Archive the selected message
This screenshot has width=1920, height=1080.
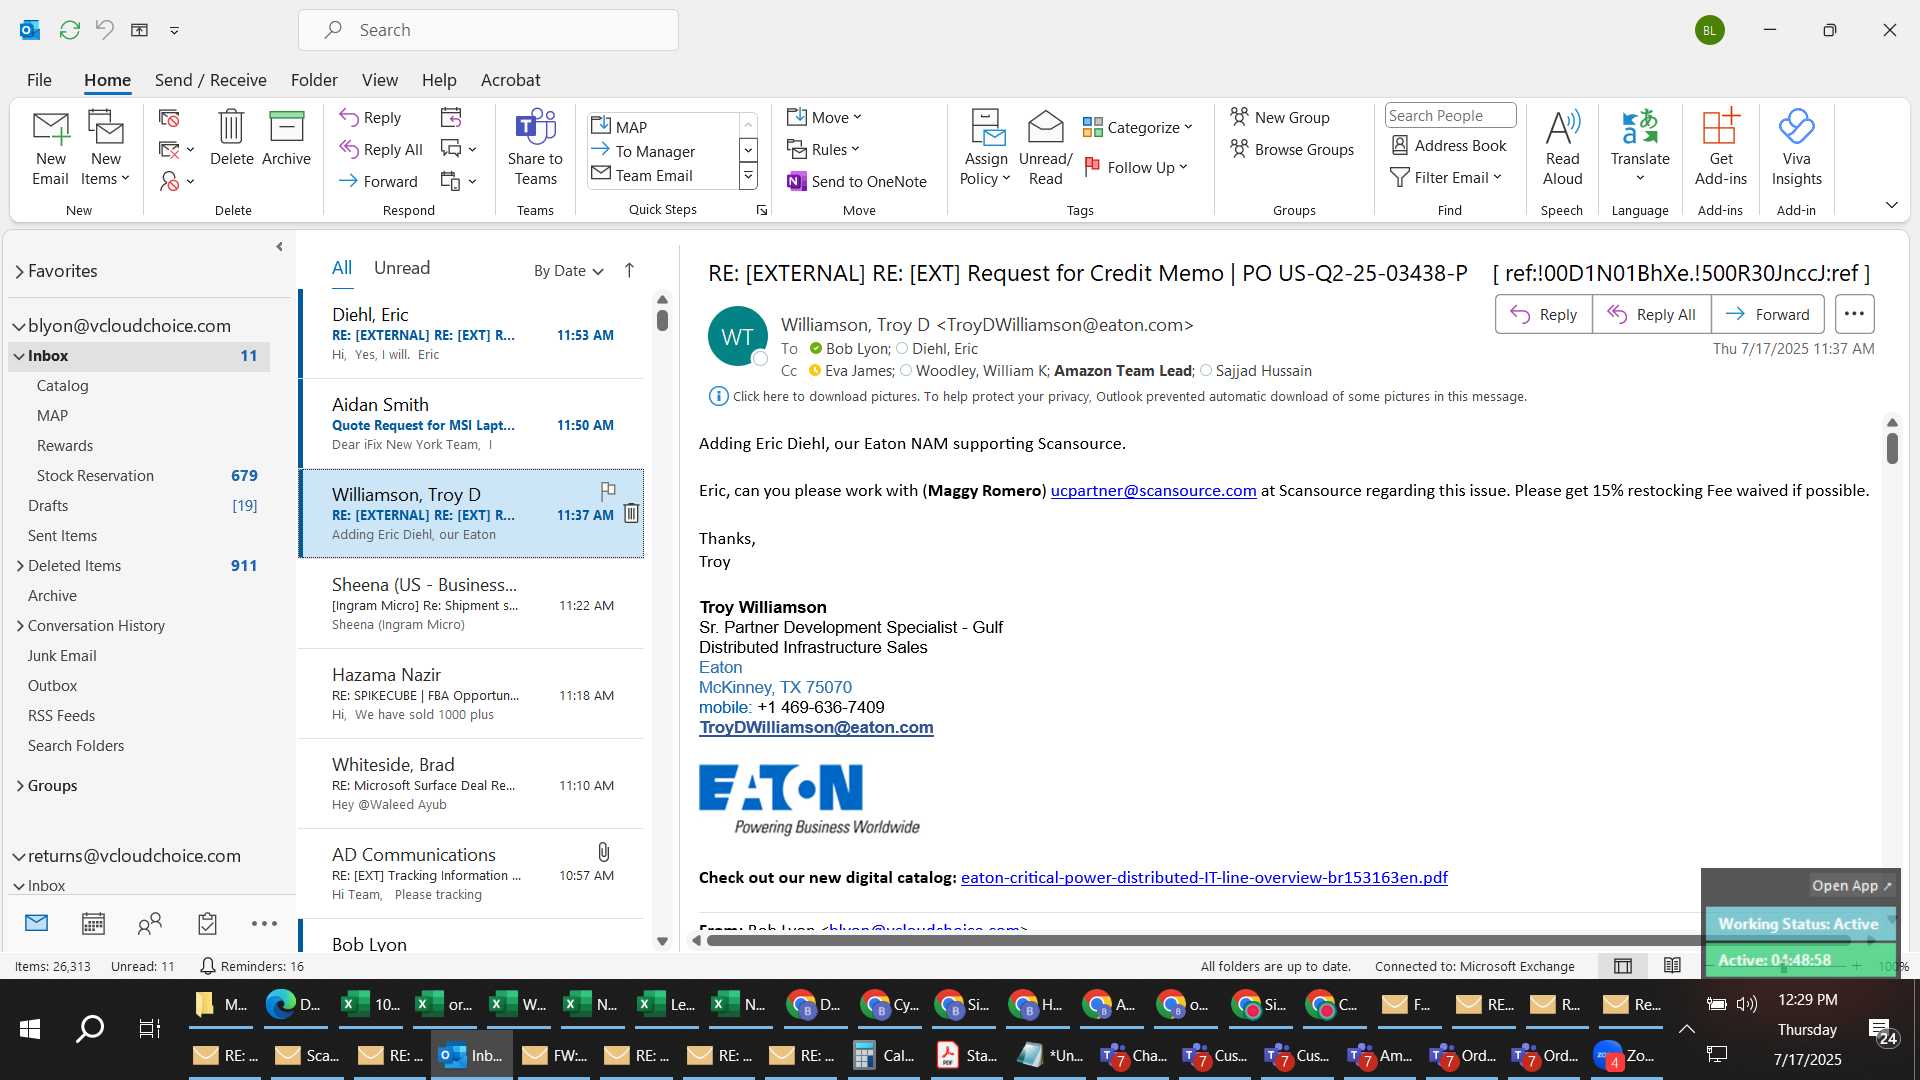click(286, 138)
